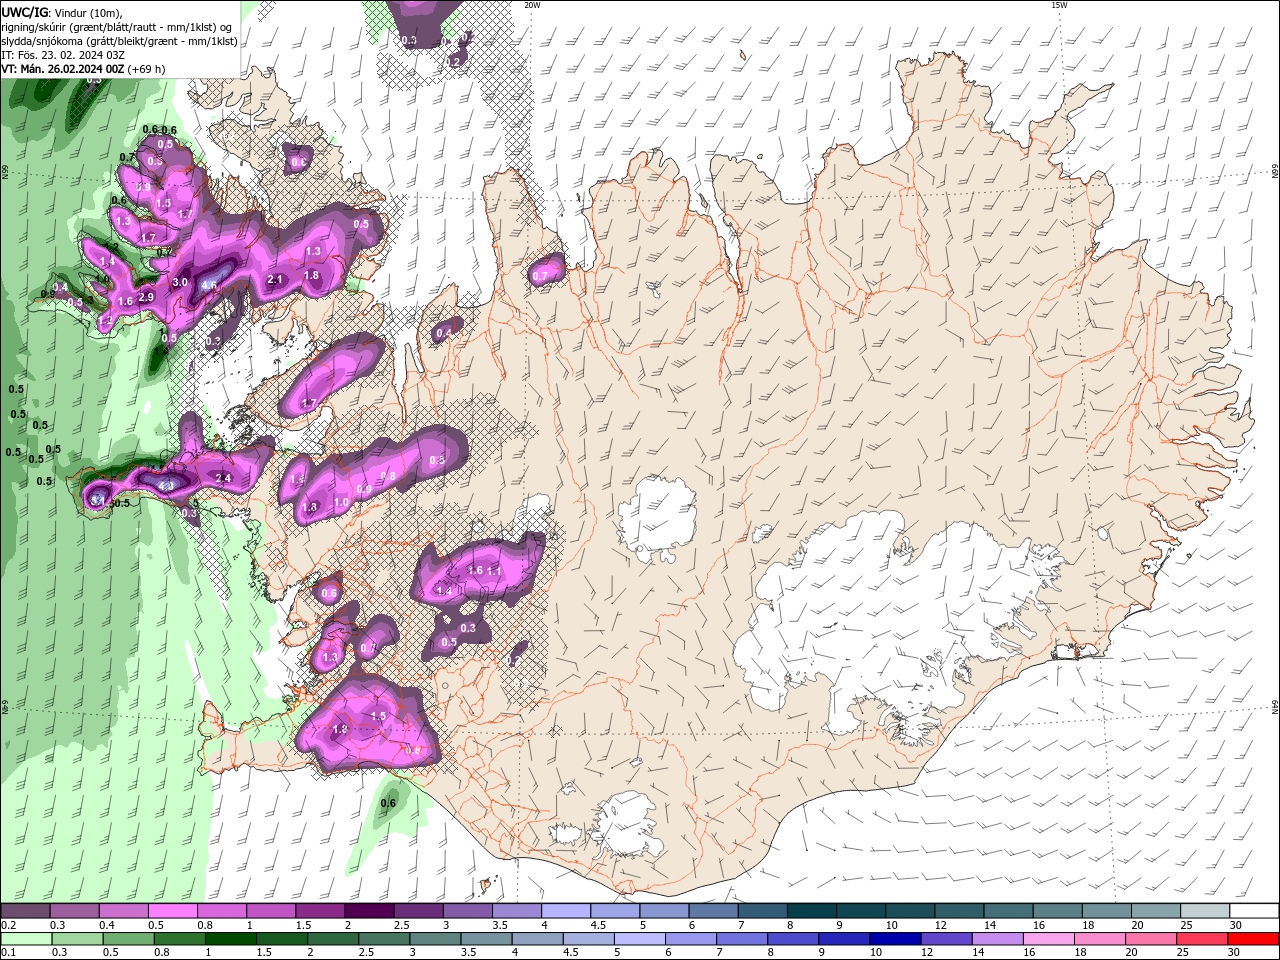Click the '(+69 h)' forecast offset text
Screen dimensions: 1280x960
(147, 69)
